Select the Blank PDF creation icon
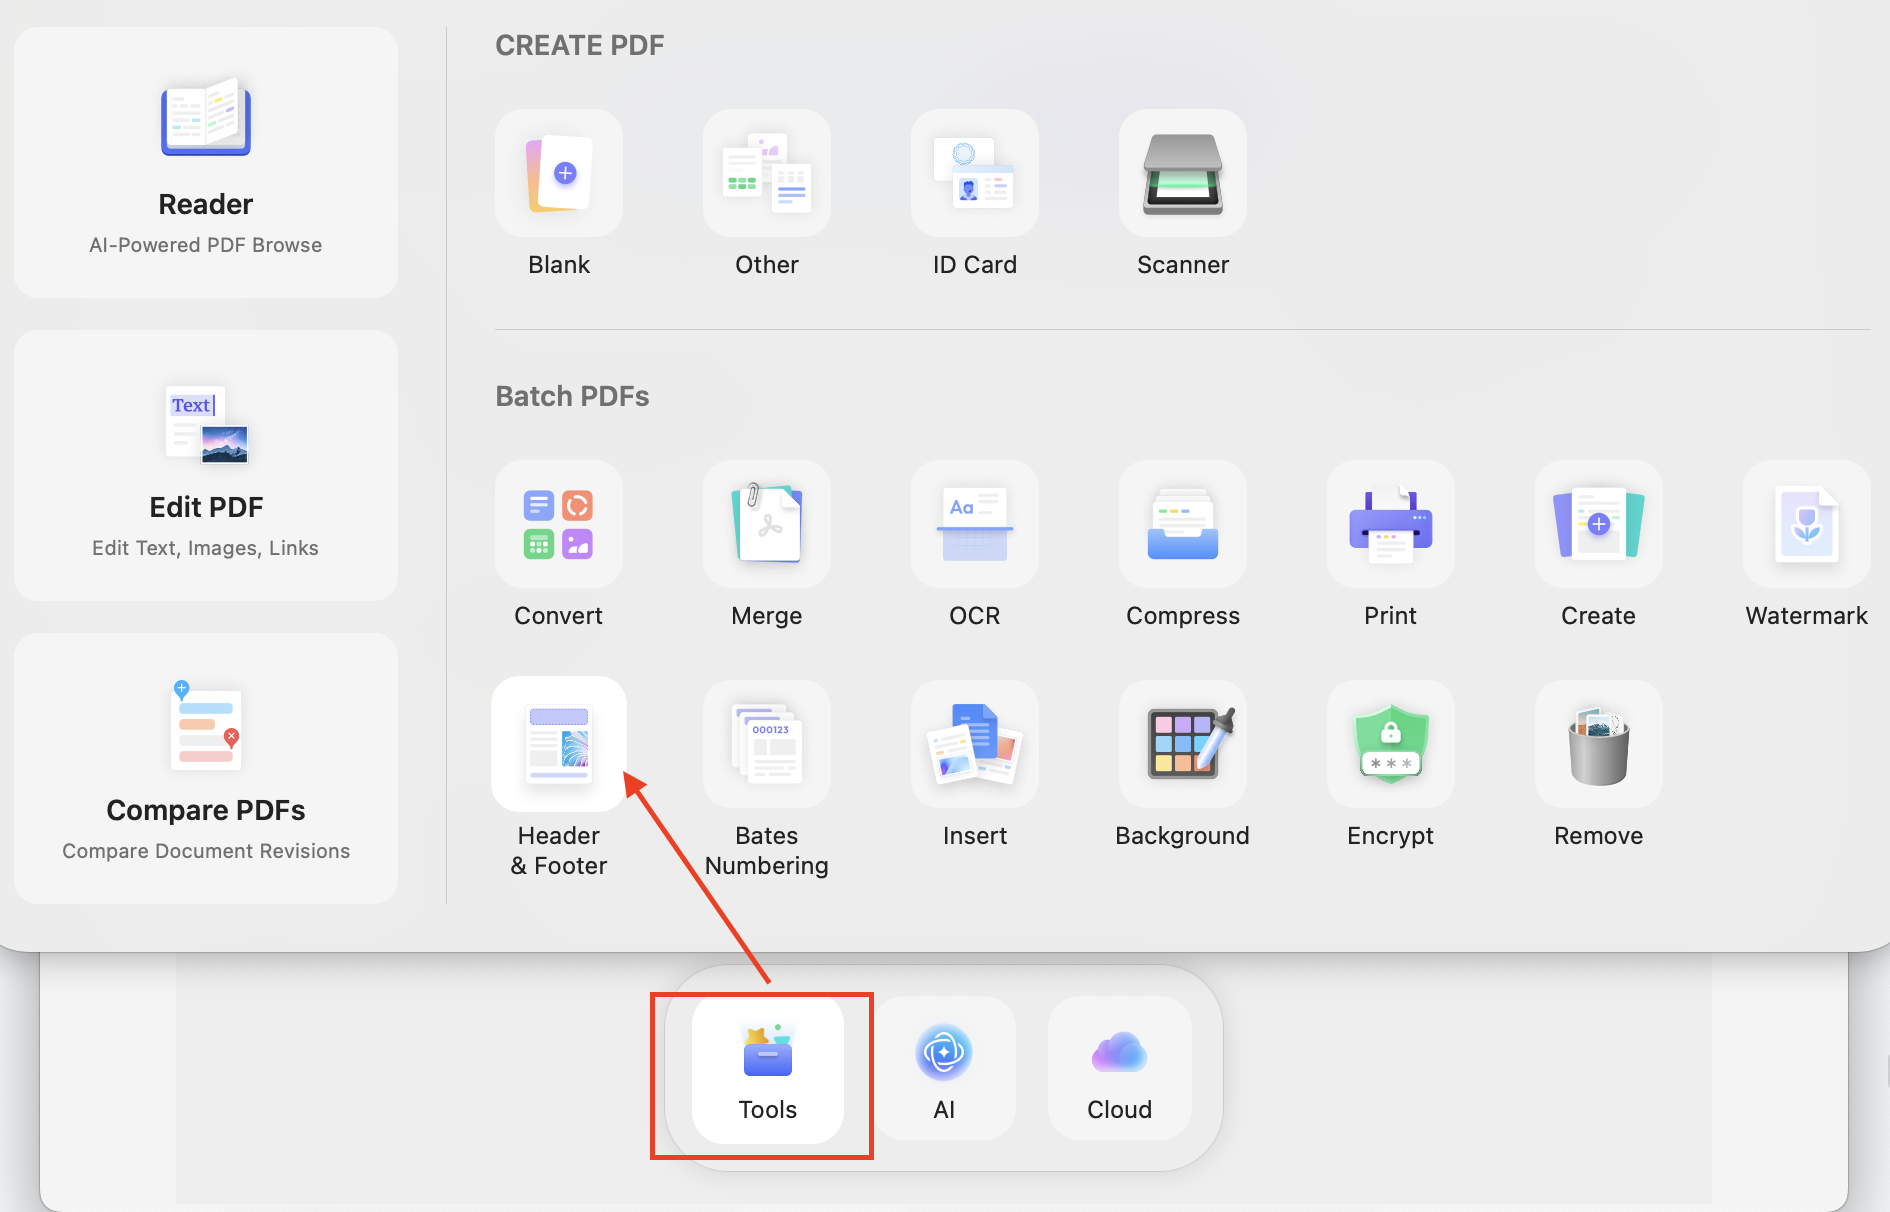The image size is (1890, 1212). point(558,173)
